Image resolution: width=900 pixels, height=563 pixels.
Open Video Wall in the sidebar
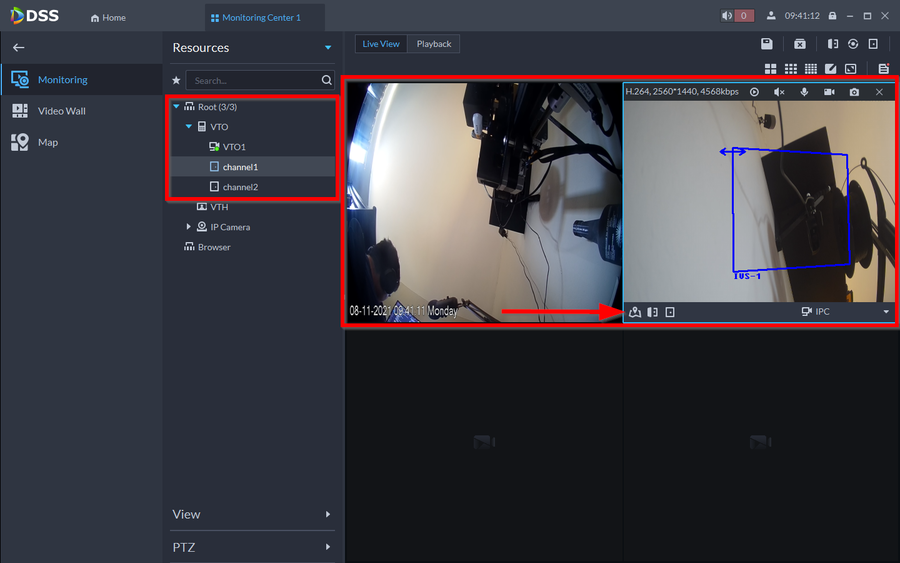tap(61, 111)
